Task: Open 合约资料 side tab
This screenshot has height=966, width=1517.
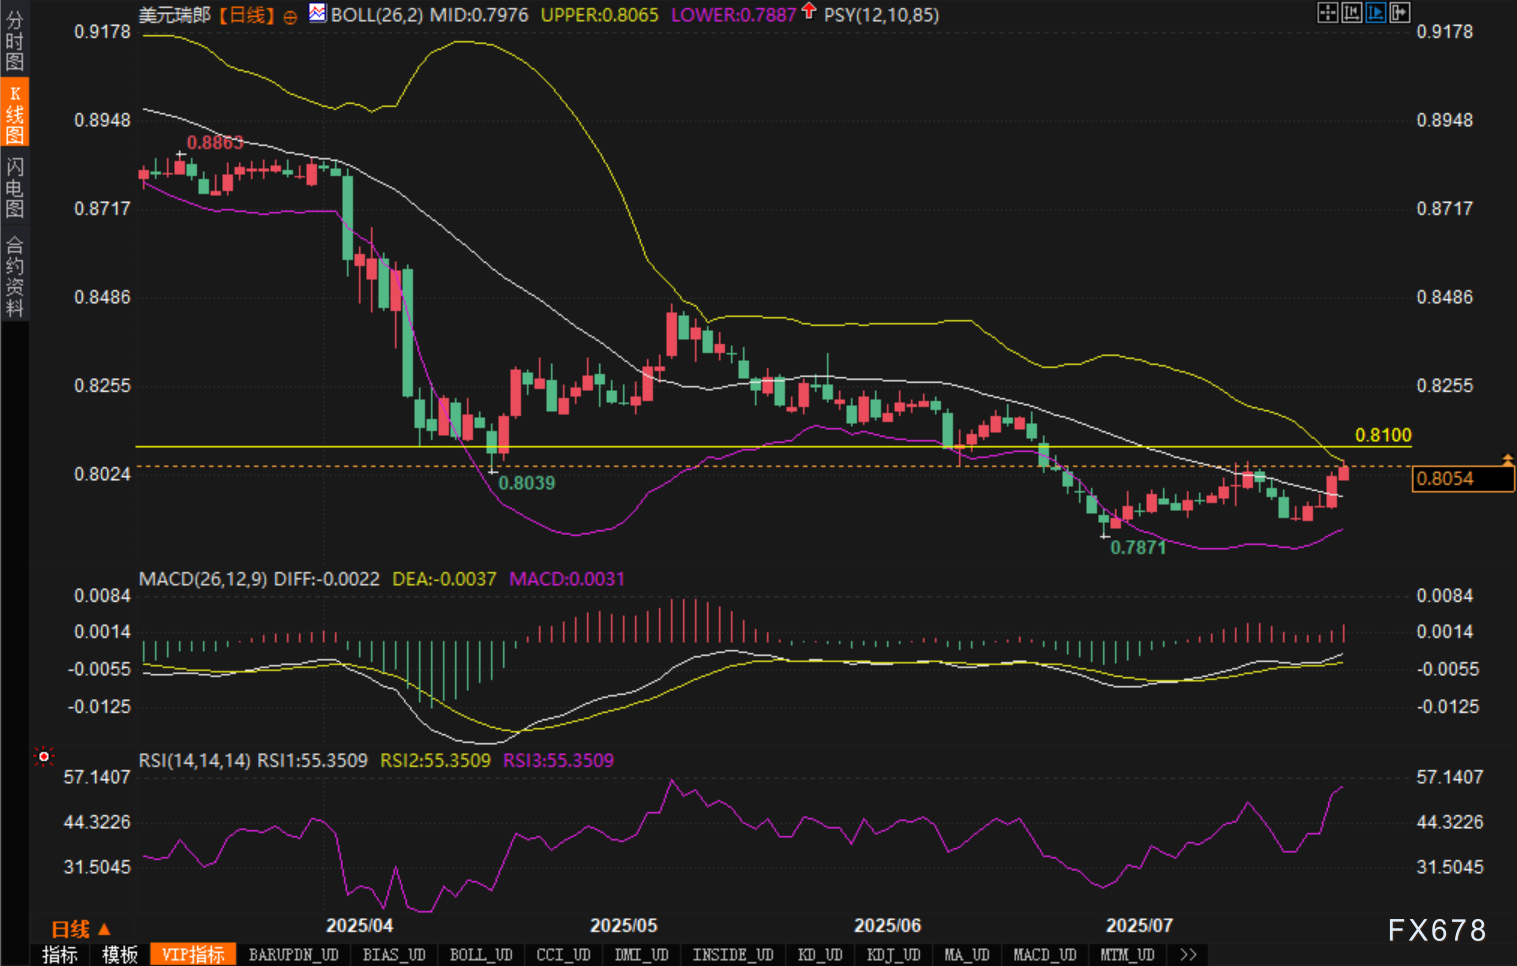Action: pyautogui.click(x=14, y=276)
